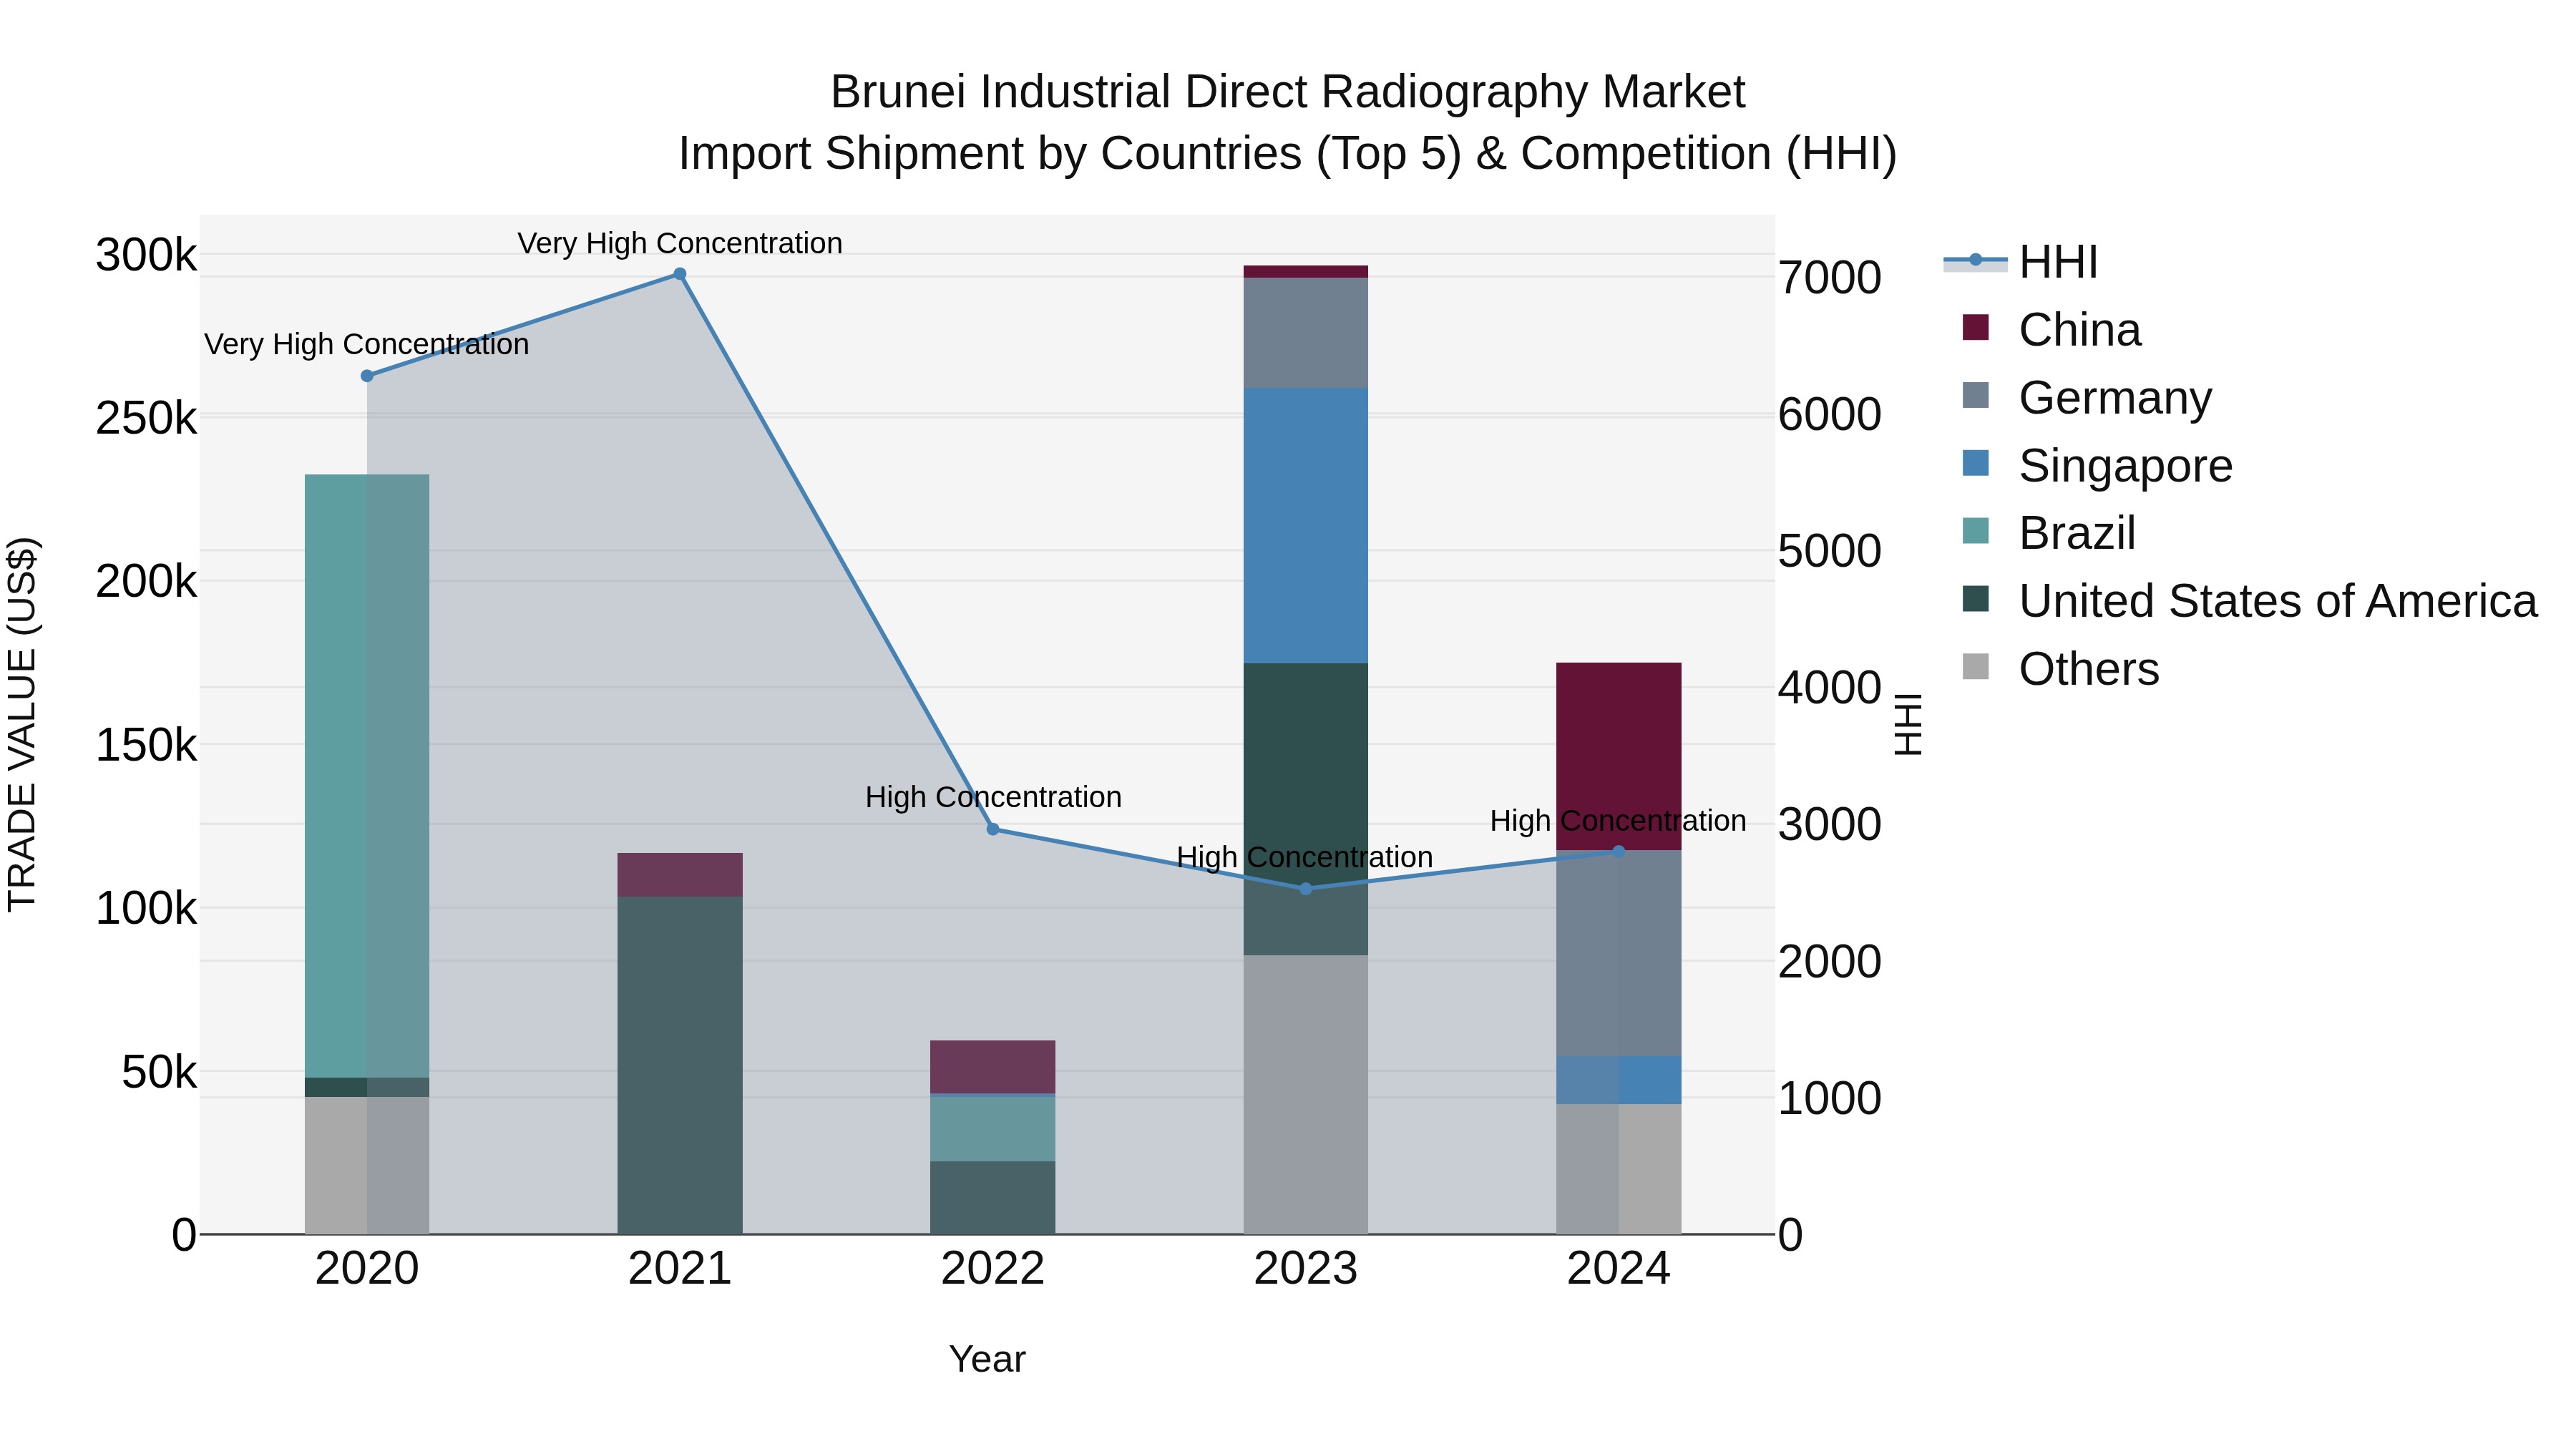The width and height of the screenshot is (2576, 1449).
Task: Select the Brazil segment in 2022 bar
Action: click(x=993, y=1129)
